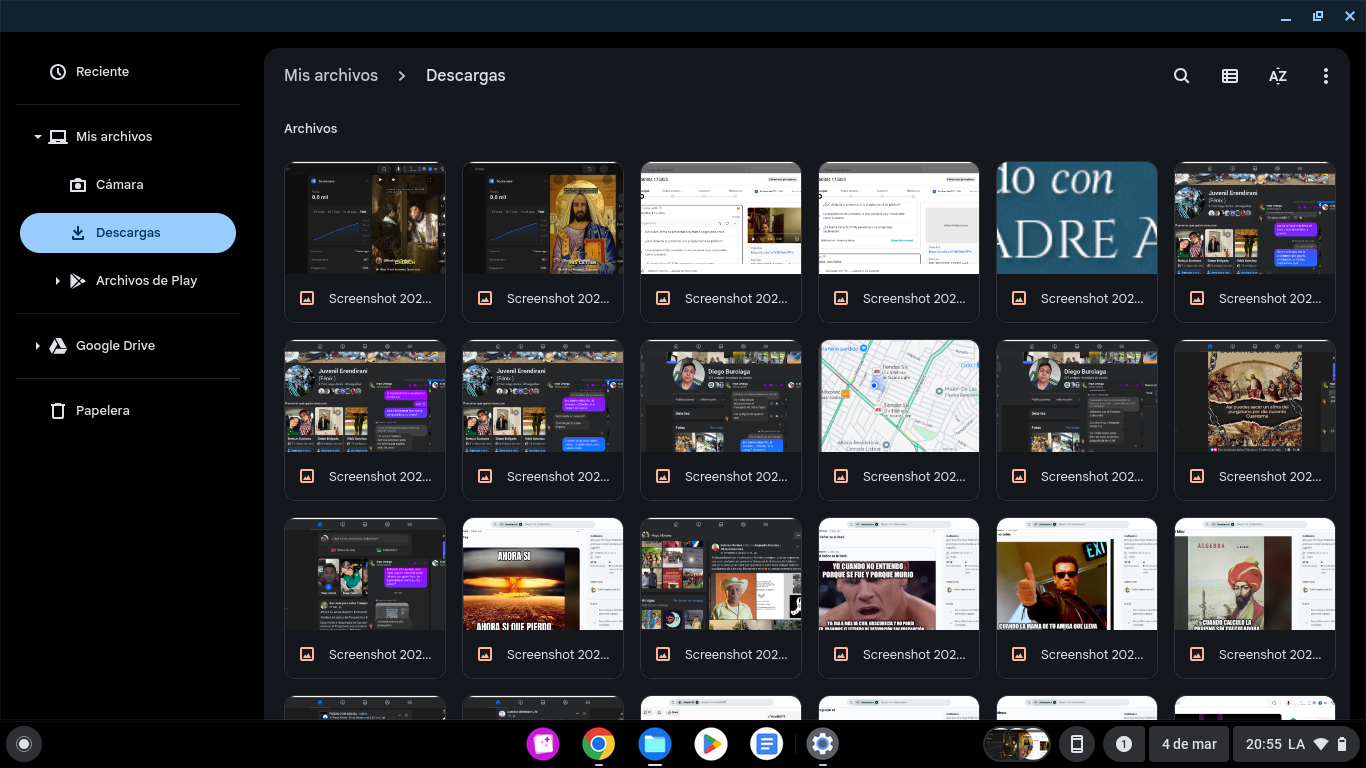Launch Google Docs from the shelf

pyautogui.click(x=767, y=744)
